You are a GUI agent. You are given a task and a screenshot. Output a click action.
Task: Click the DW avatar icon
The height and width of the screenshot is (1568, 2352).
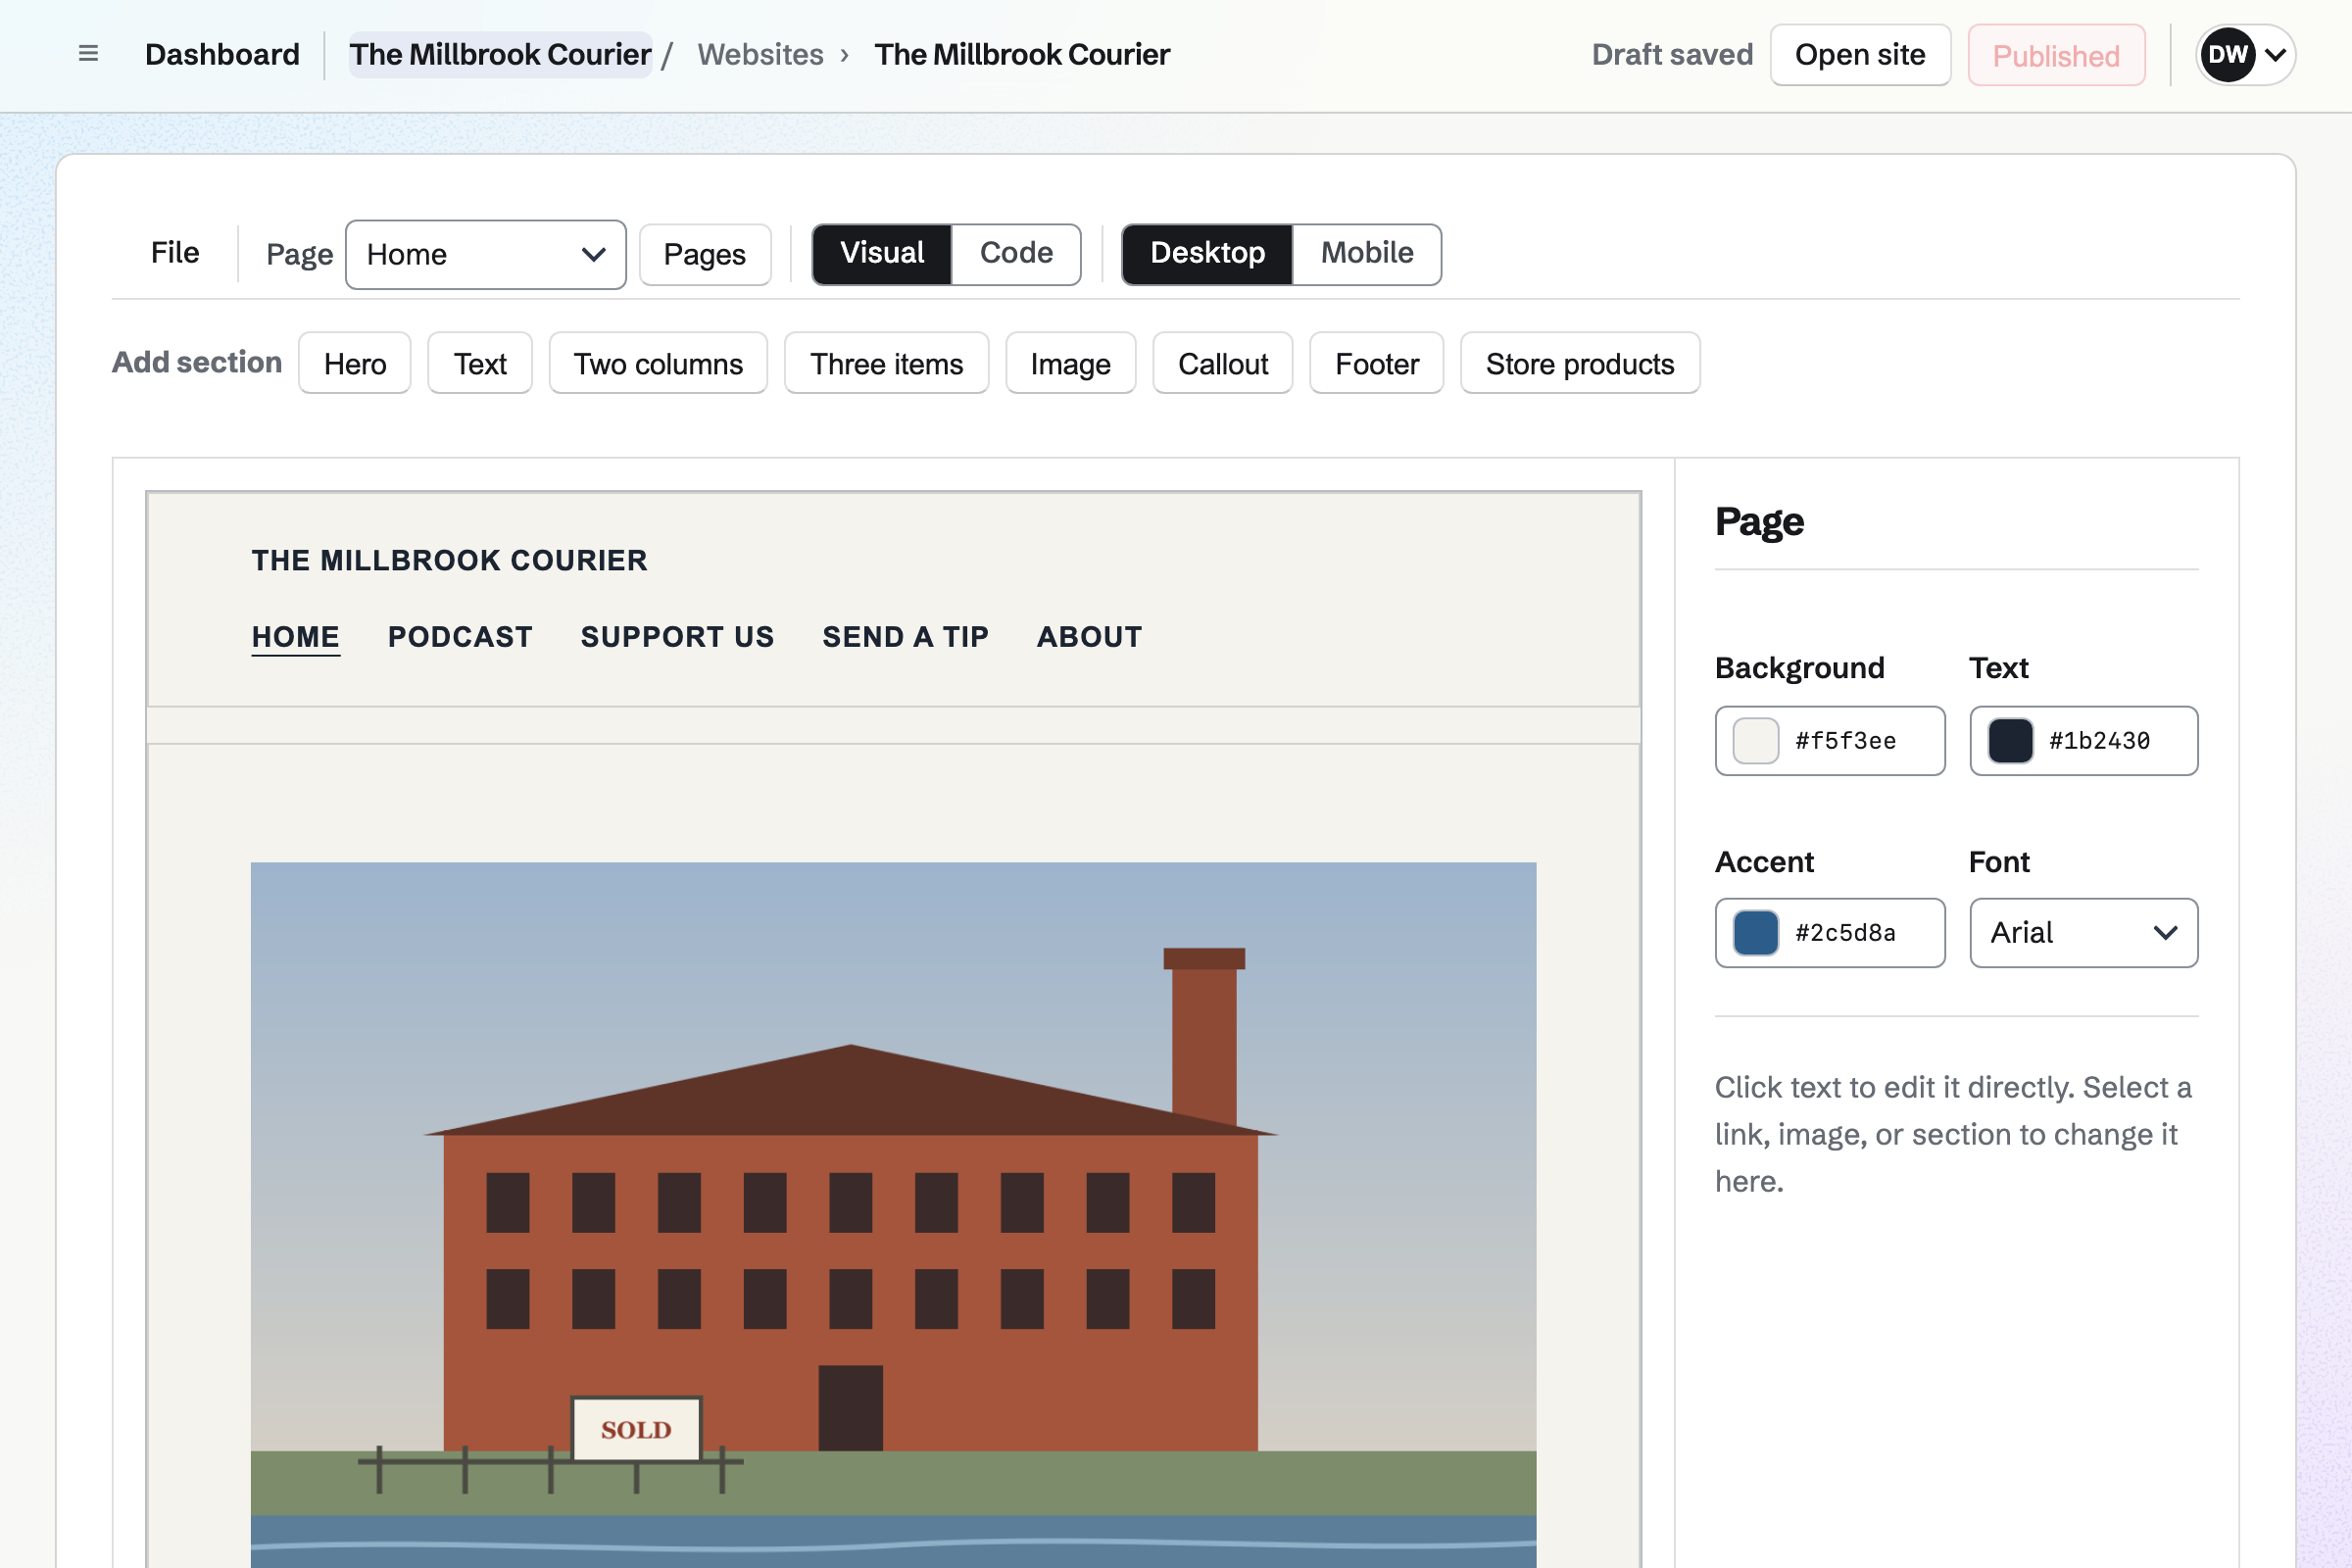pyautogui.click(x=2227, y=54)
